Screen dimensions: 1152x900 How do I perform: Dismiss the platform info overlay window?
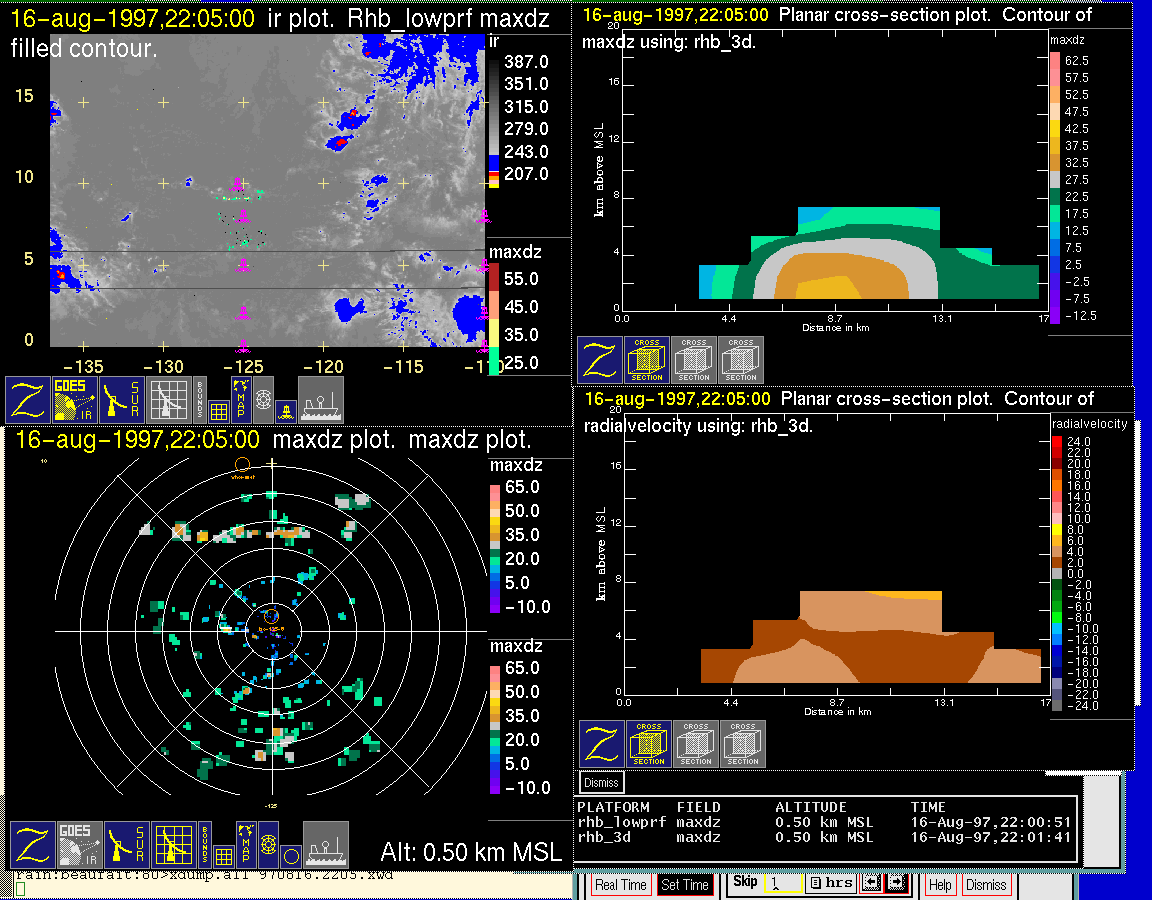tap(601, 782)
